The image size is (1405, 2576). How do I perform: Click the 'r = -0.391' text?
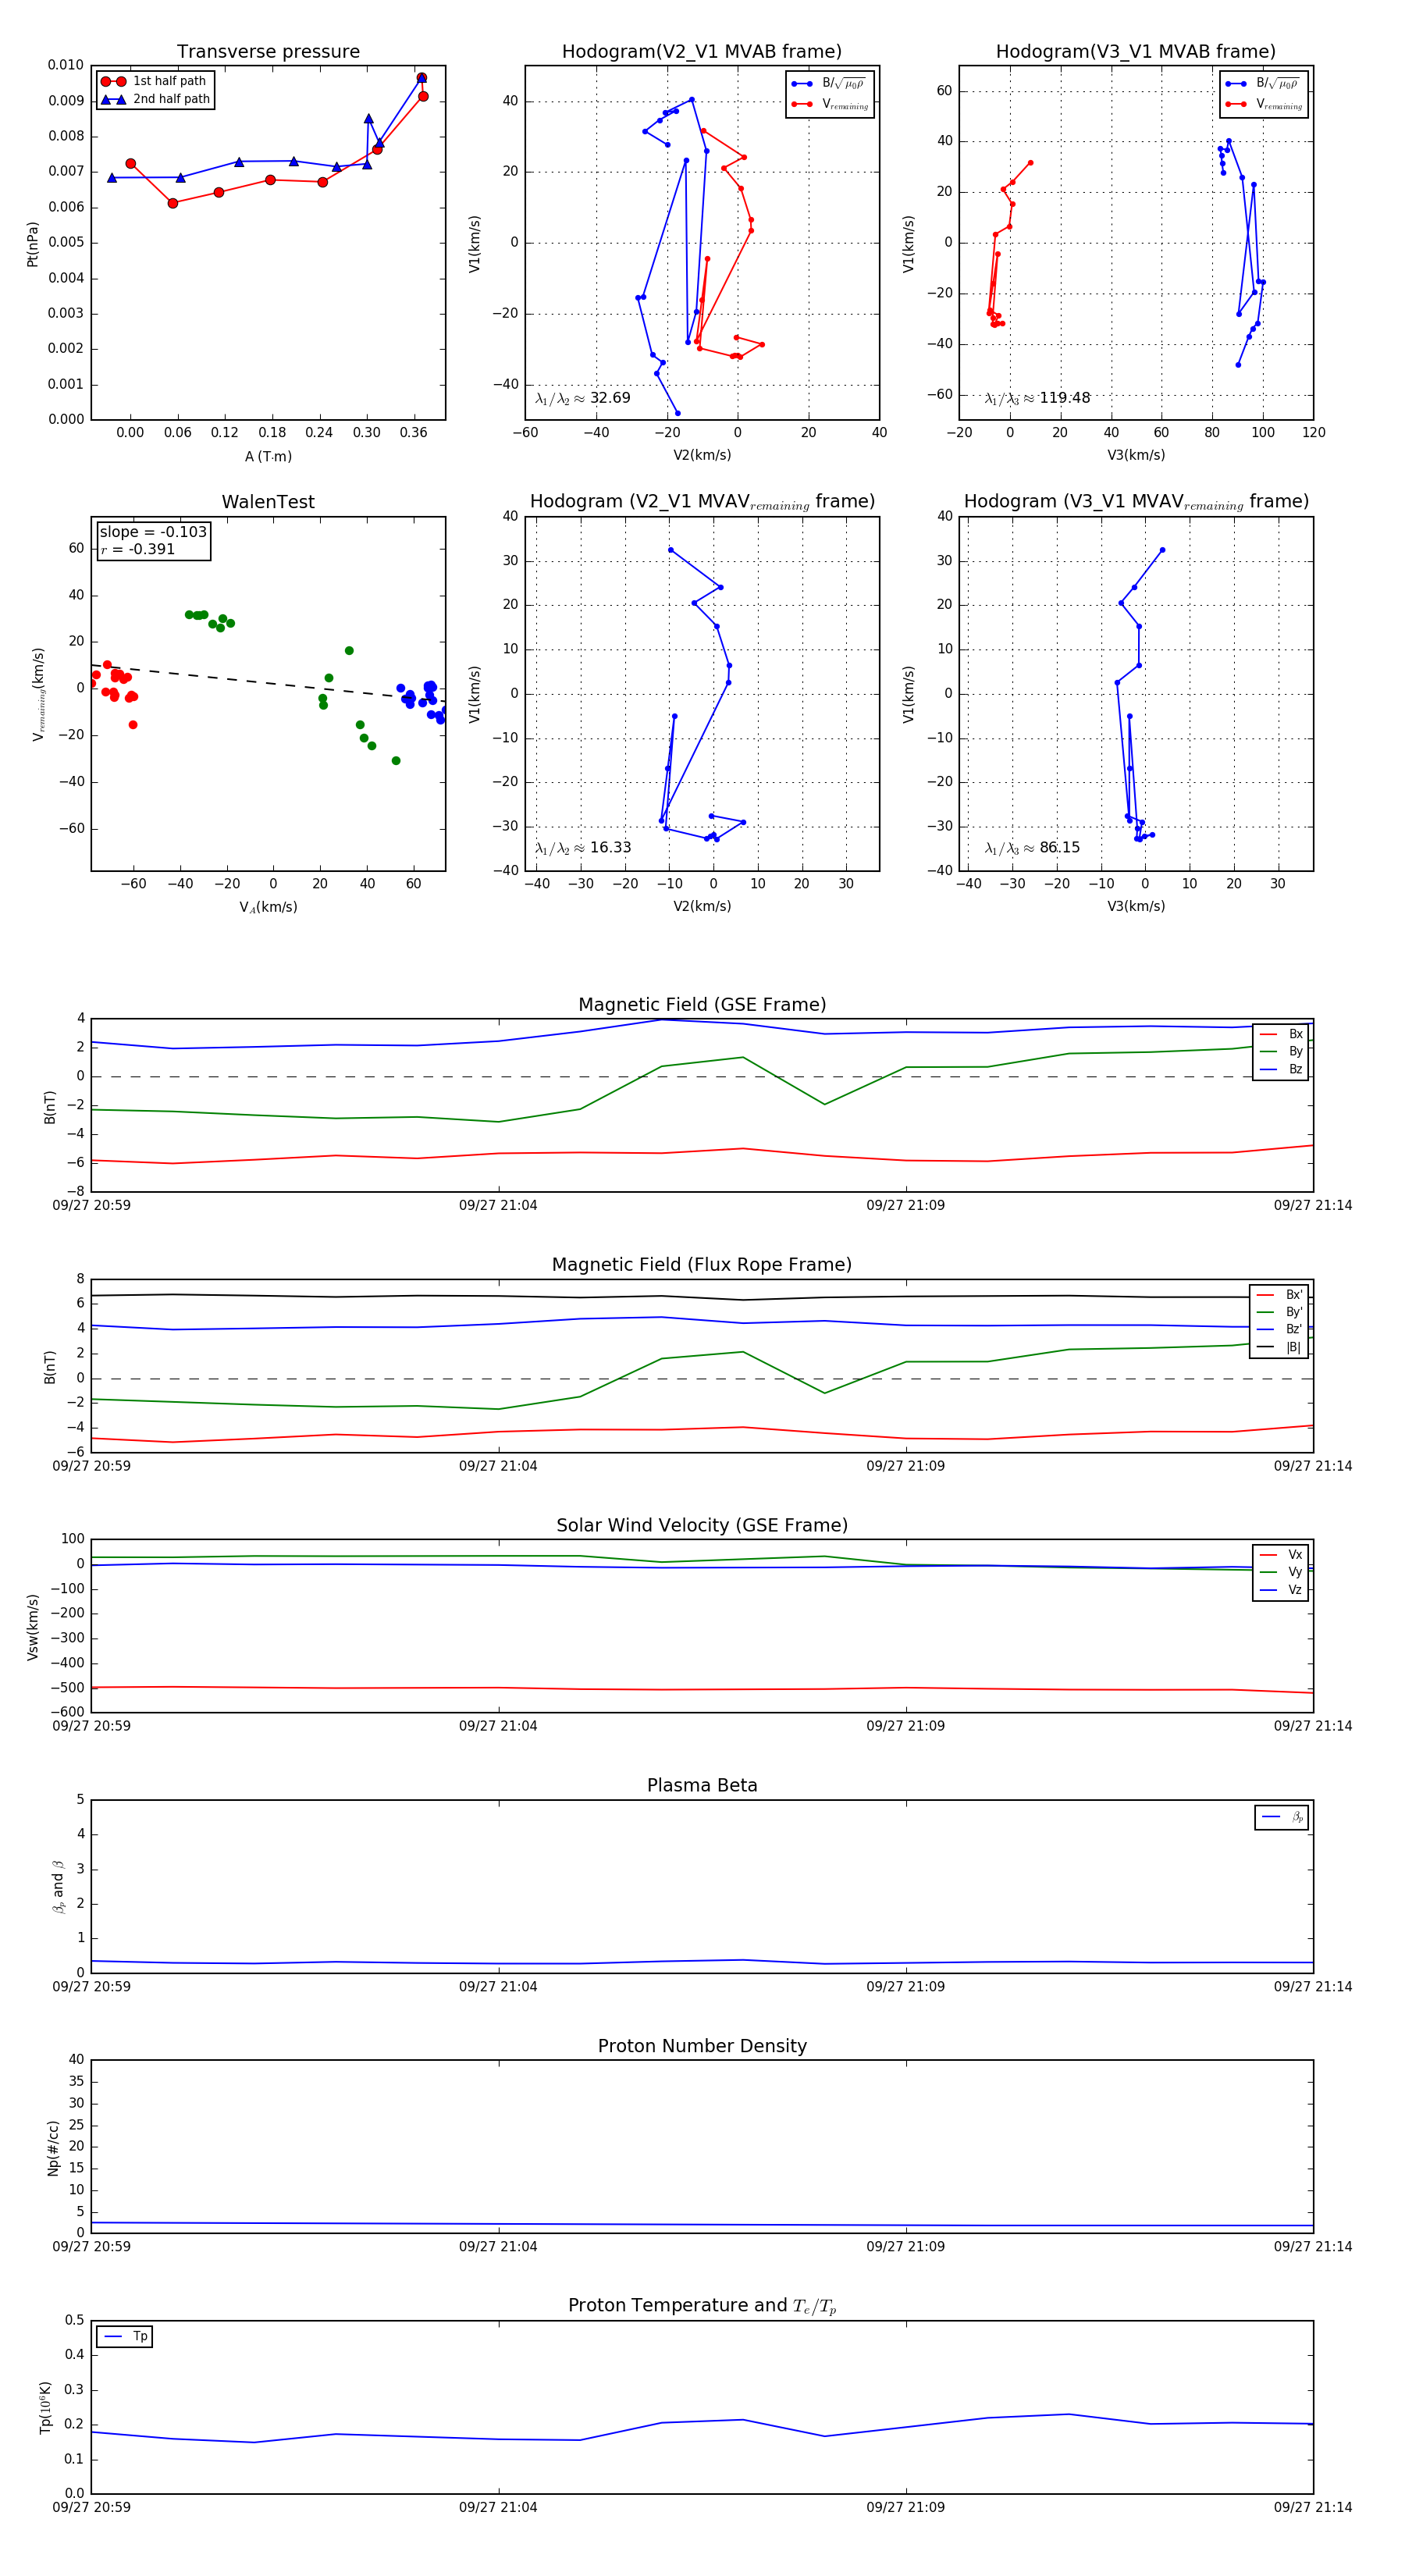137,549
